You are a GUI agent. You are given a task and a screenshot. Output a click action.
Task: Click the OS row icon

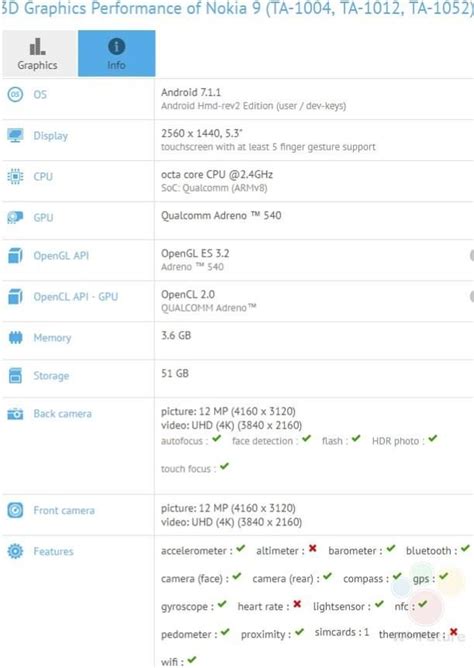pyautogui.click(x=15, y=94)
